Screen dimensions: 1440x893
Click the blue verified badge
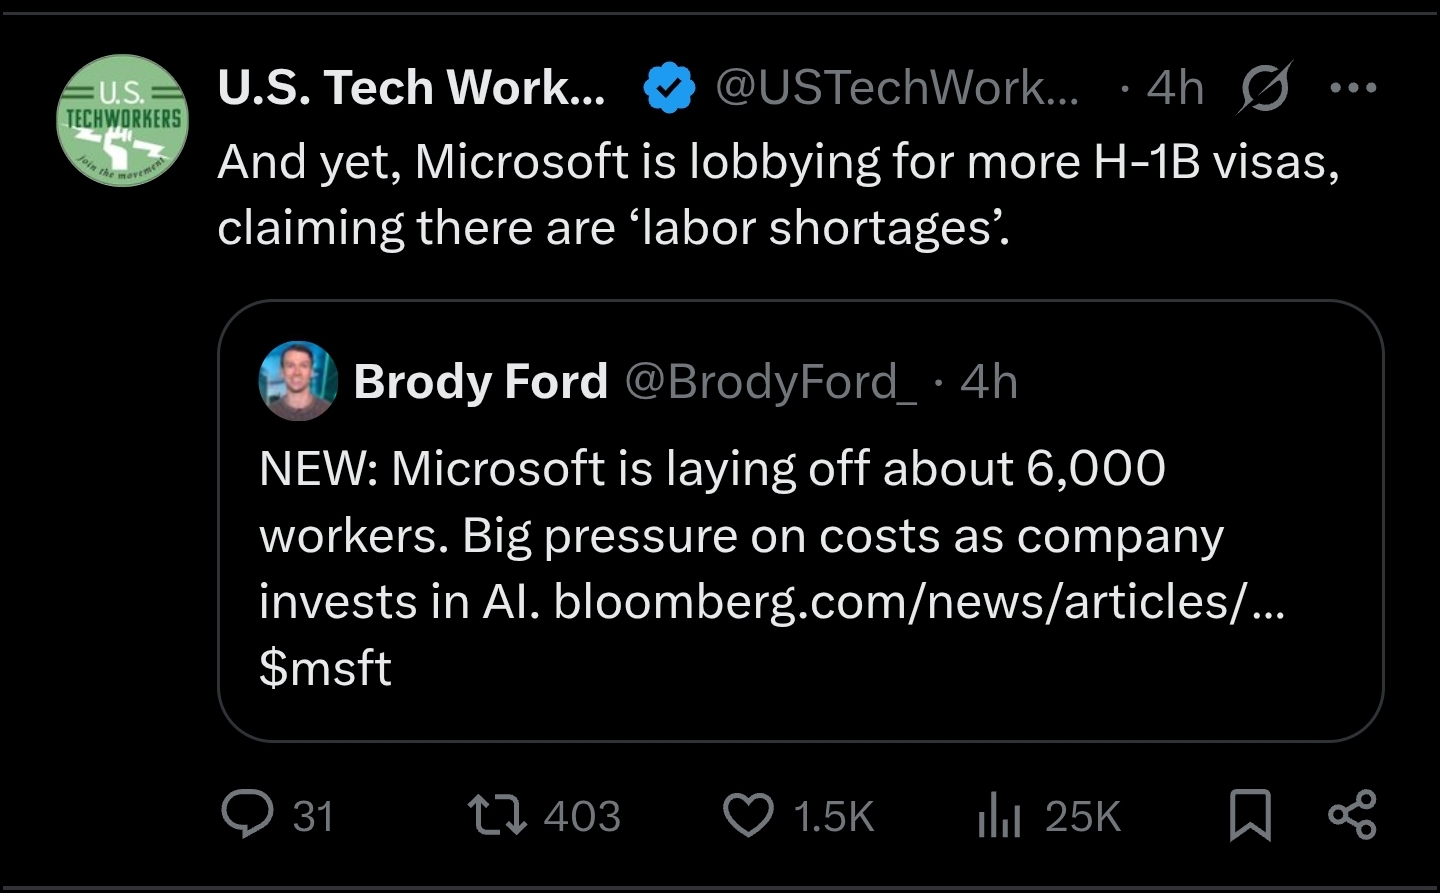click(668, 88)
